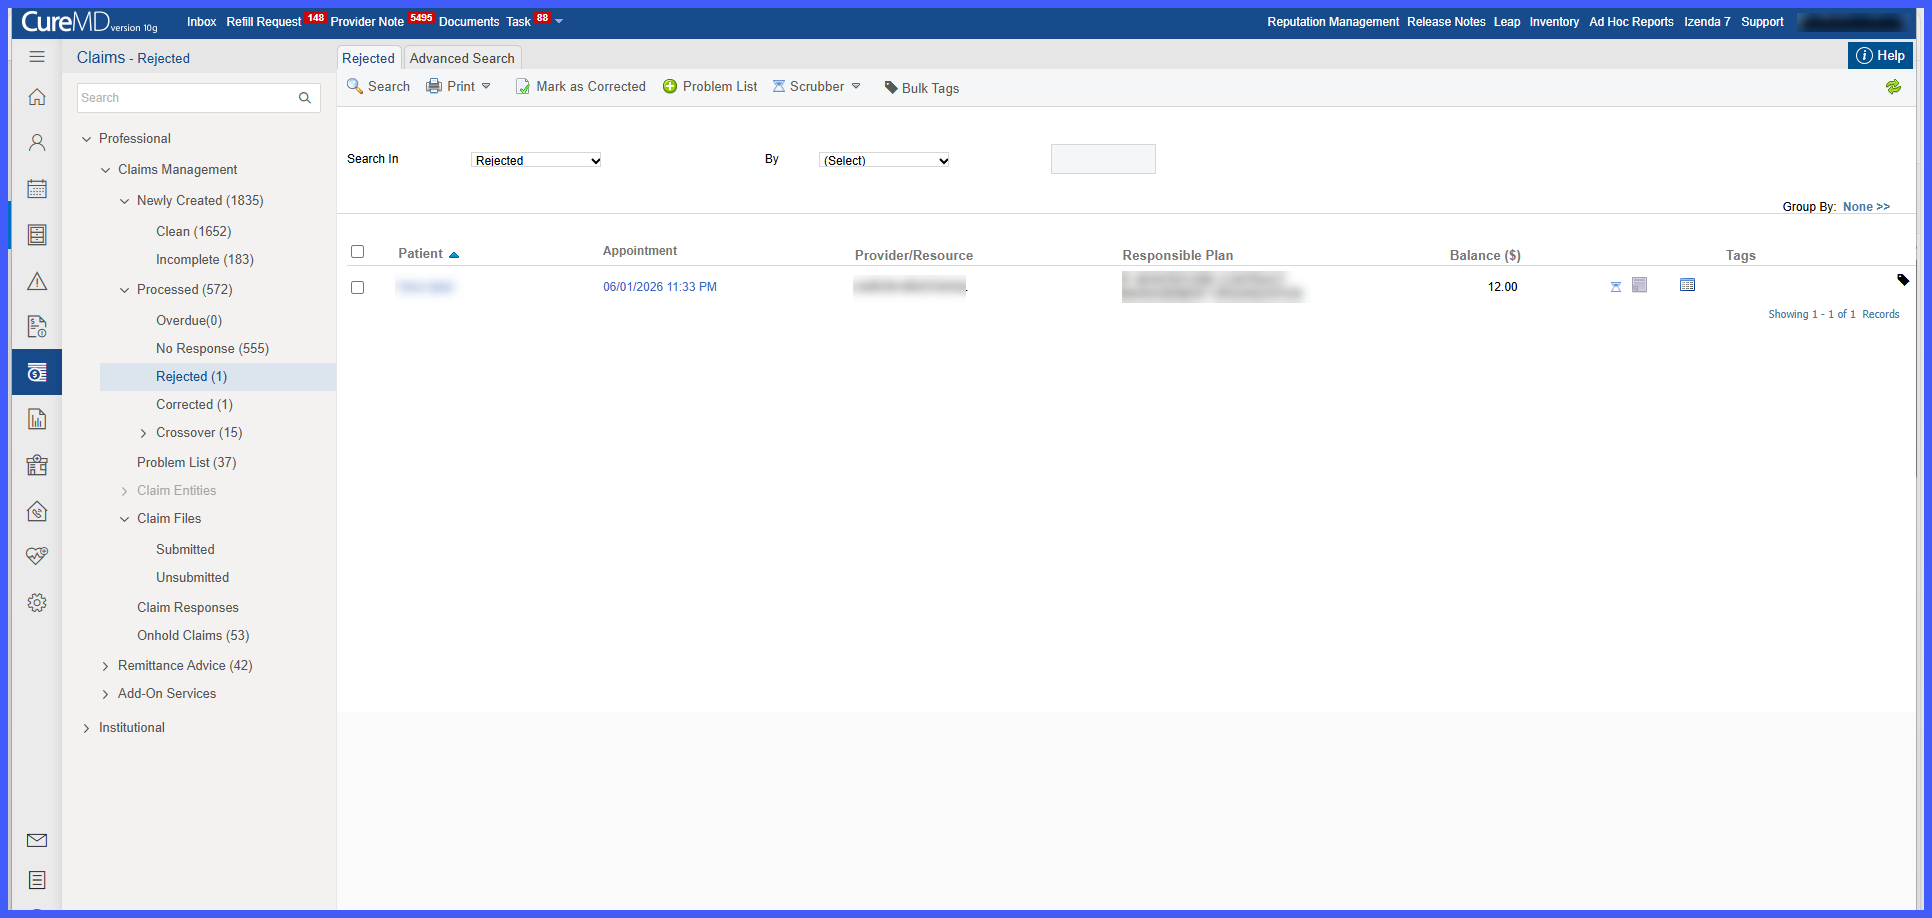The image size is (1932, 918).
Task: Open the invoice document icon in sidebar
Action: [x=37, y=327]
